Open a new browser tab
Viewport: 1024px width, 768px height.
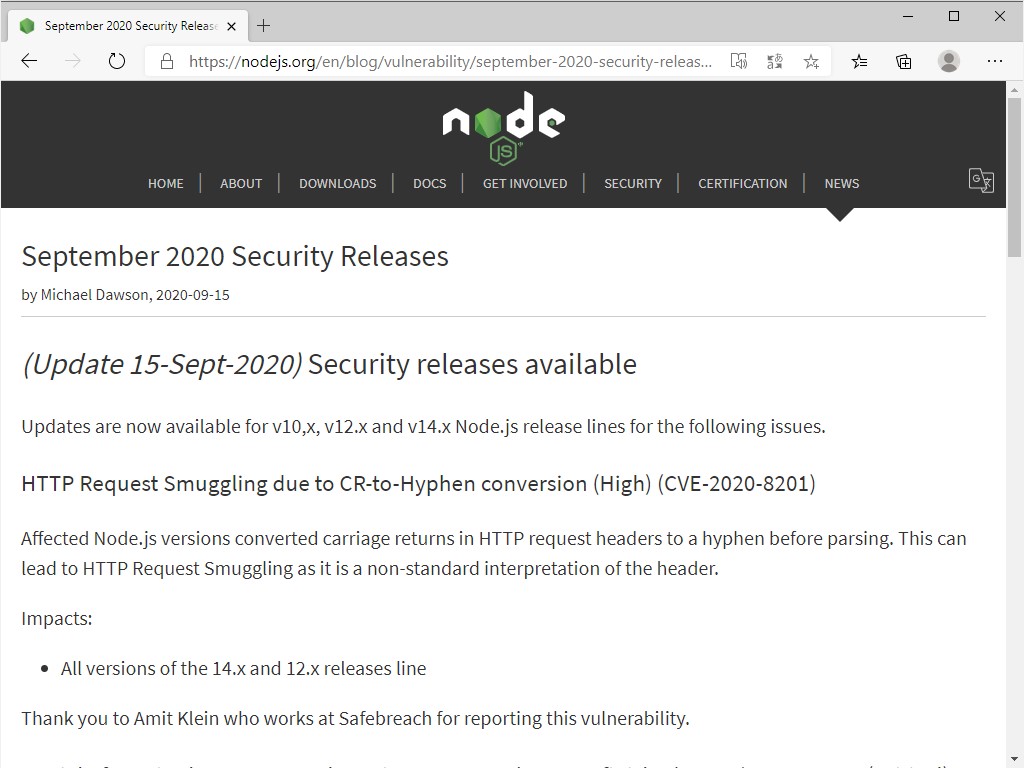[x=264, y=26]
